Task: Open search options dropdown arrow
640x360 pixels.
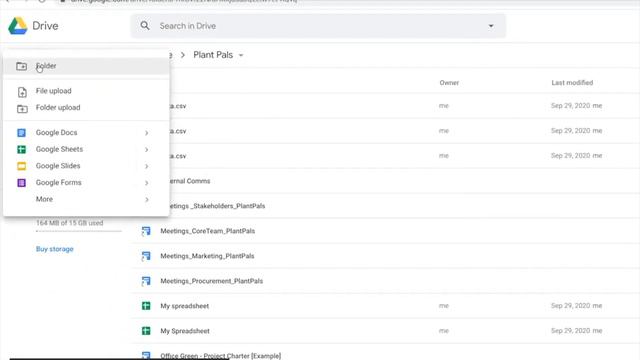Action: point(491,26)
